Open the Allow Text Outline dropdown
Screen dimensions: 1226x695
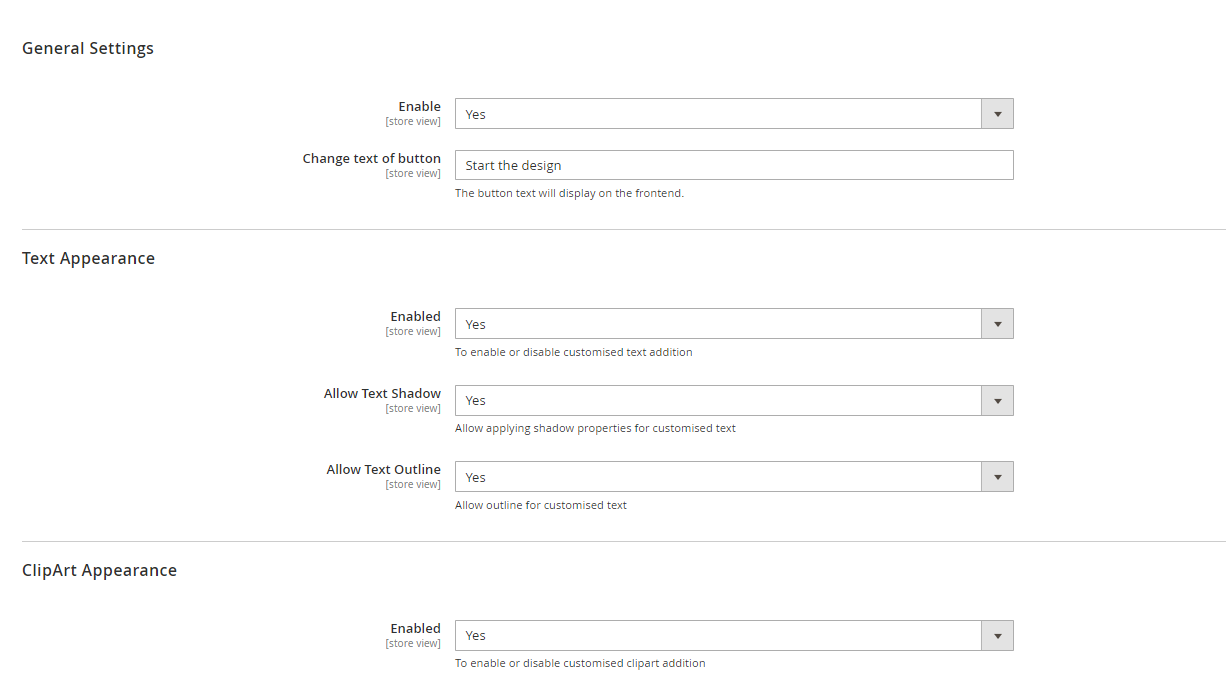734,476
